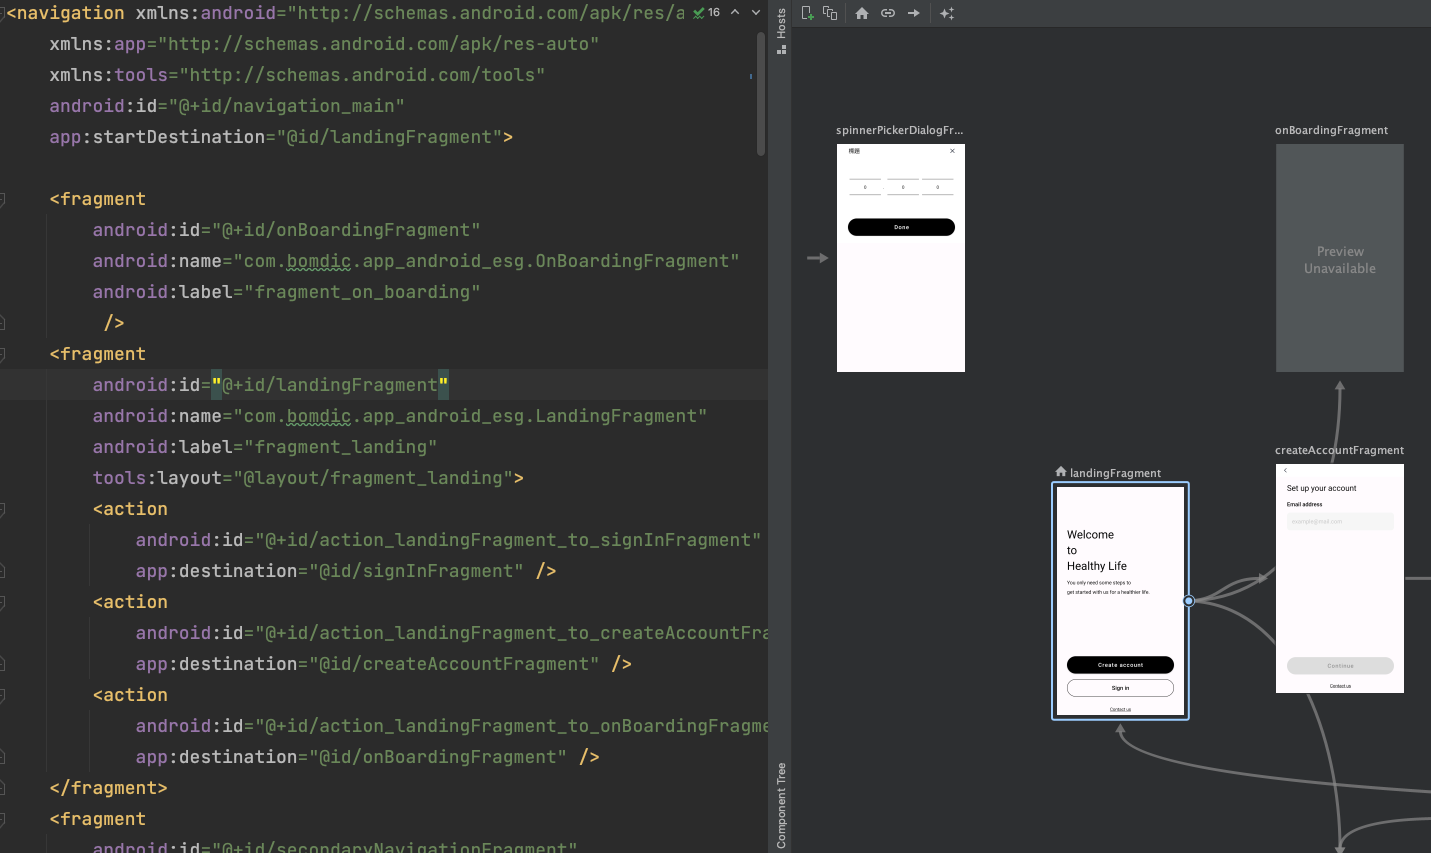
Task: Click the xmlns:tools namespace declaration line
Action: click(x=297, y=75)
